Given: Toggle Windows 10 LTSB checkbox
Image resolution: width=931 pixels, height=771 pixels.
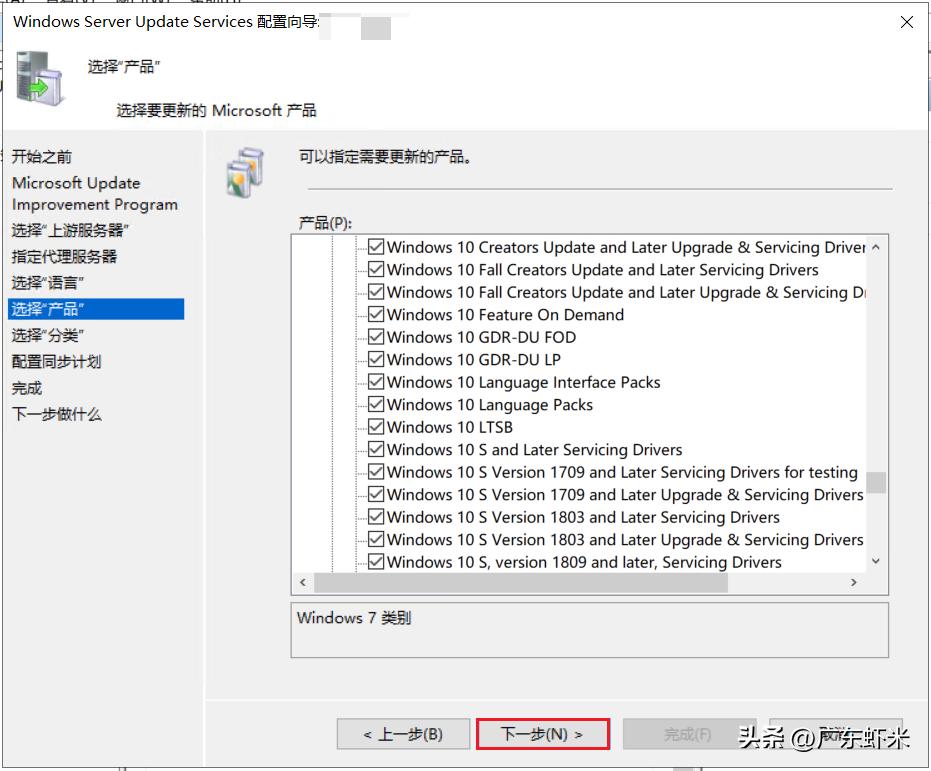Looking at the screenshot, I should click(x=376, y=427).
